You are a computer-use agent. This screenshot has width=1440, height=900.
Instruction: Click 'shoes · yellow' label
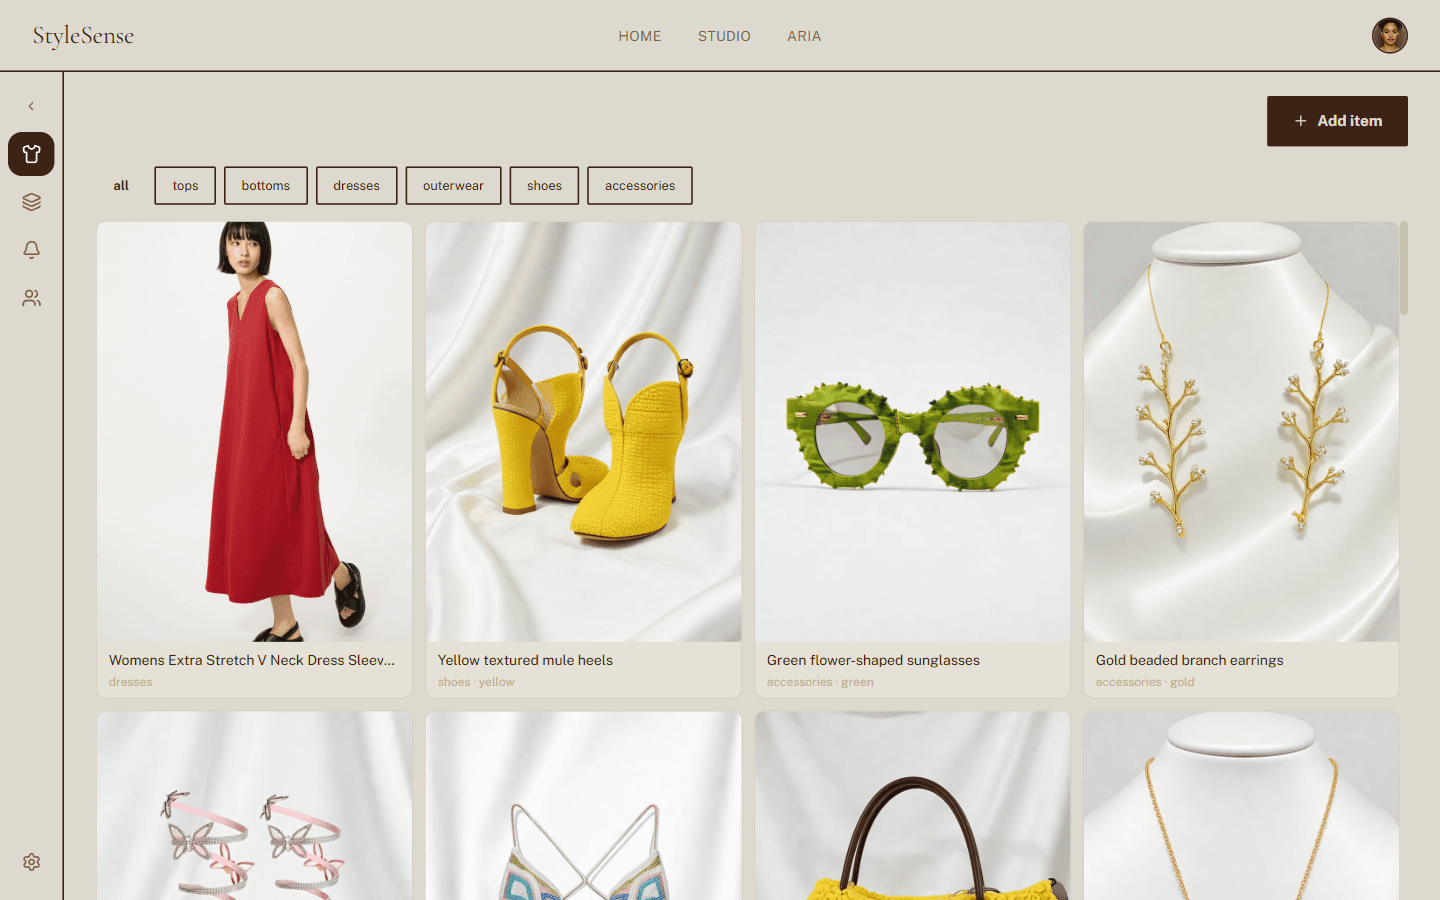pyautogui.click(x=476, y=682)
